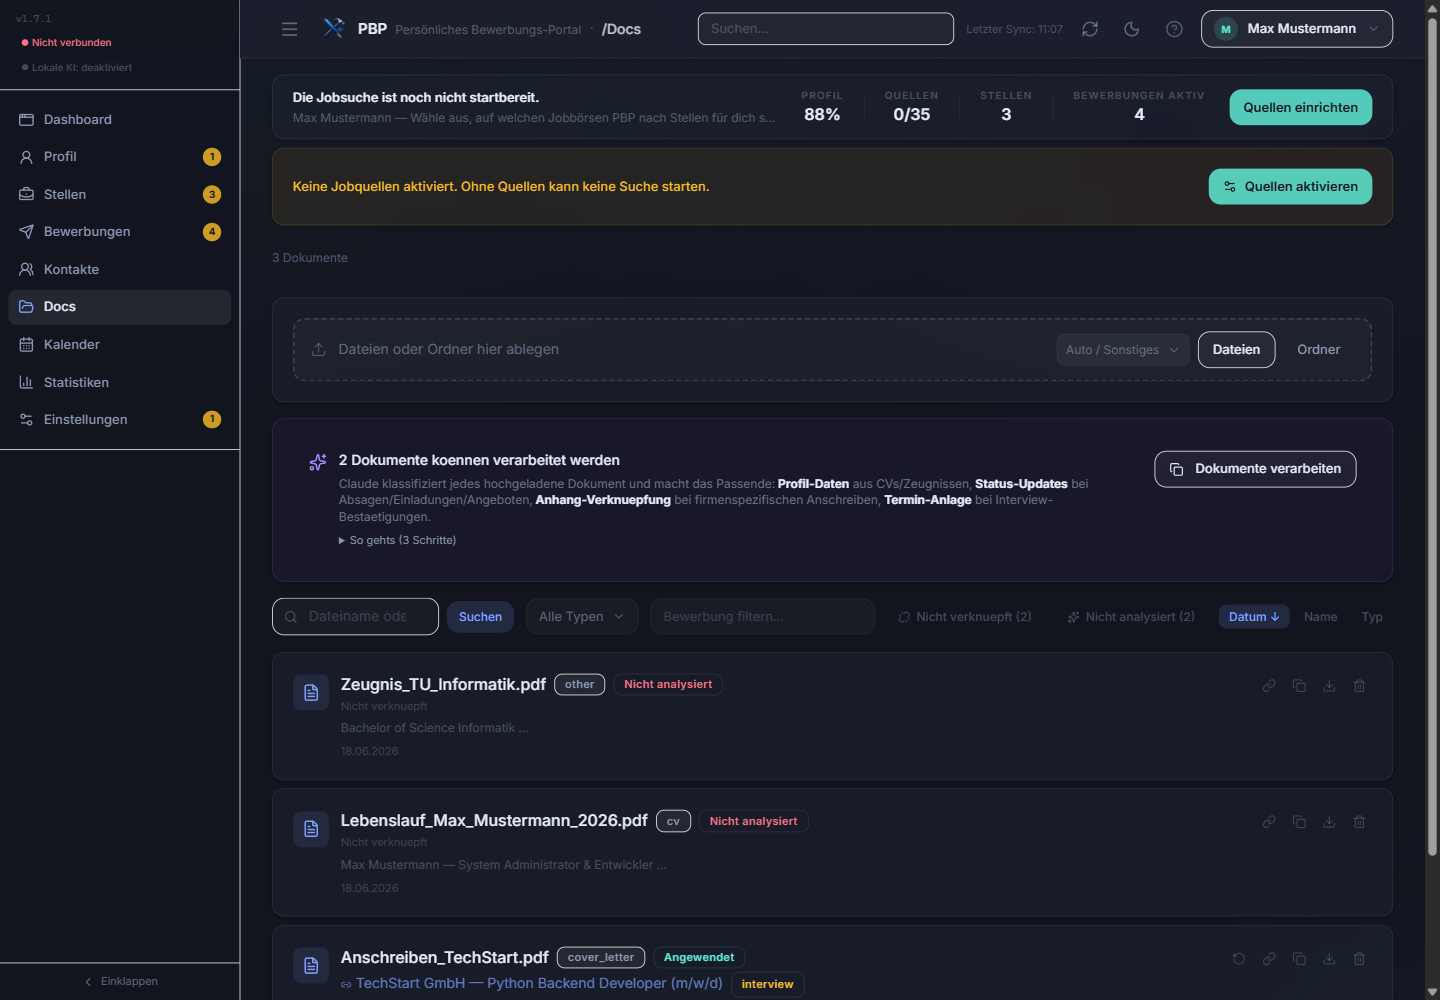Go to Profil in sidebar

pyautogui.click(x=120, y=157)
